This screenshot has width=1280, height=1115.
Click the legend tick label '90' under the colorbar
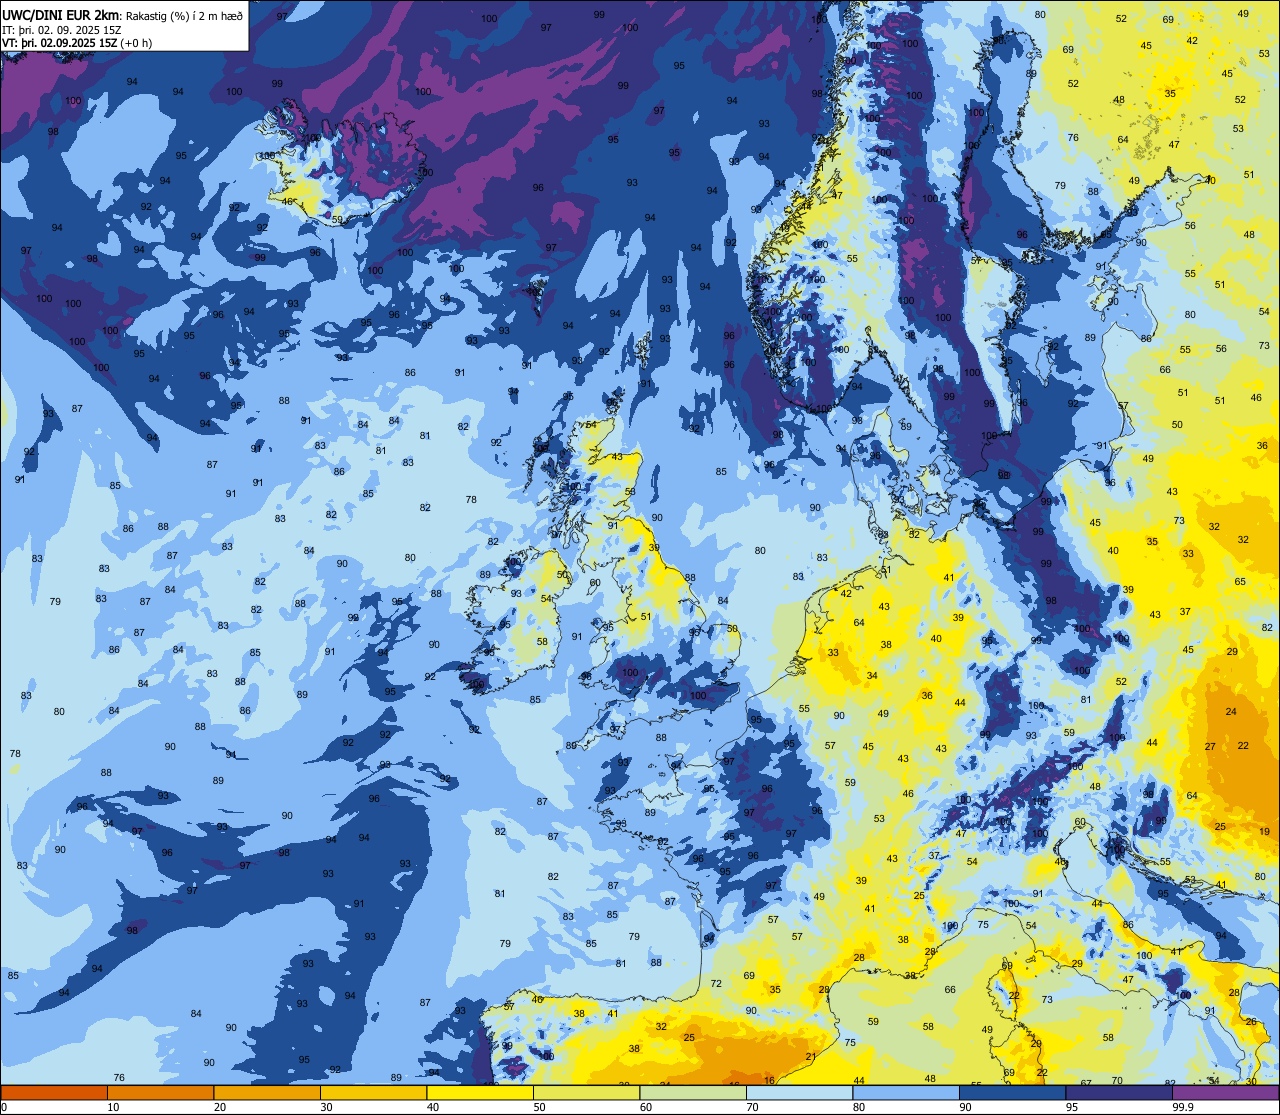(965, 1107)
